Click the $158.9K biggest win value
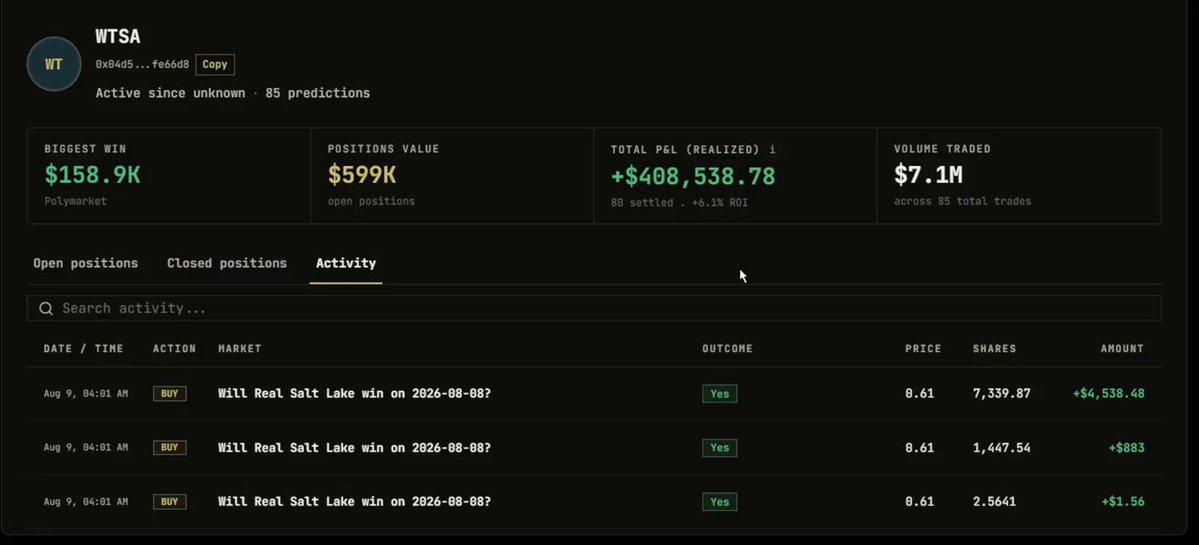 [x=93, y=175]
